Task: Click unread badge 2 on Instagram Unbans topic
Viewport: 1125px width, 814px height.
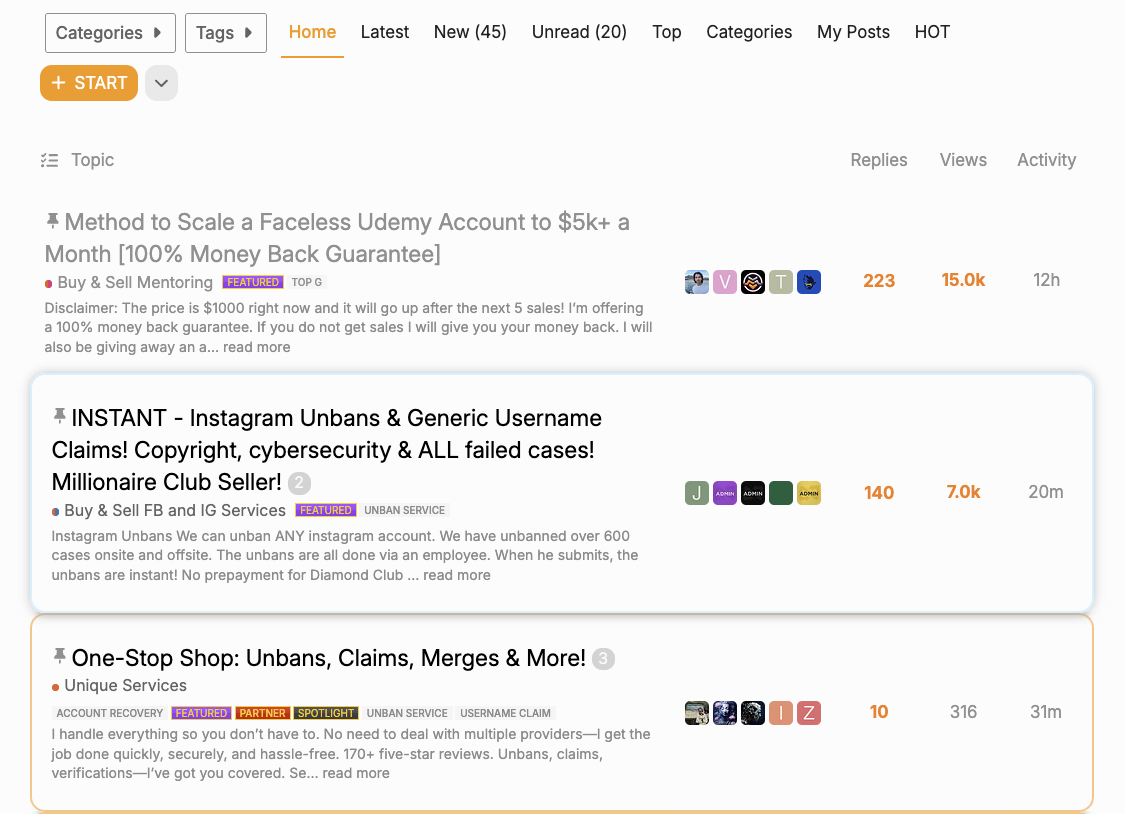Action: coord(299,483)
